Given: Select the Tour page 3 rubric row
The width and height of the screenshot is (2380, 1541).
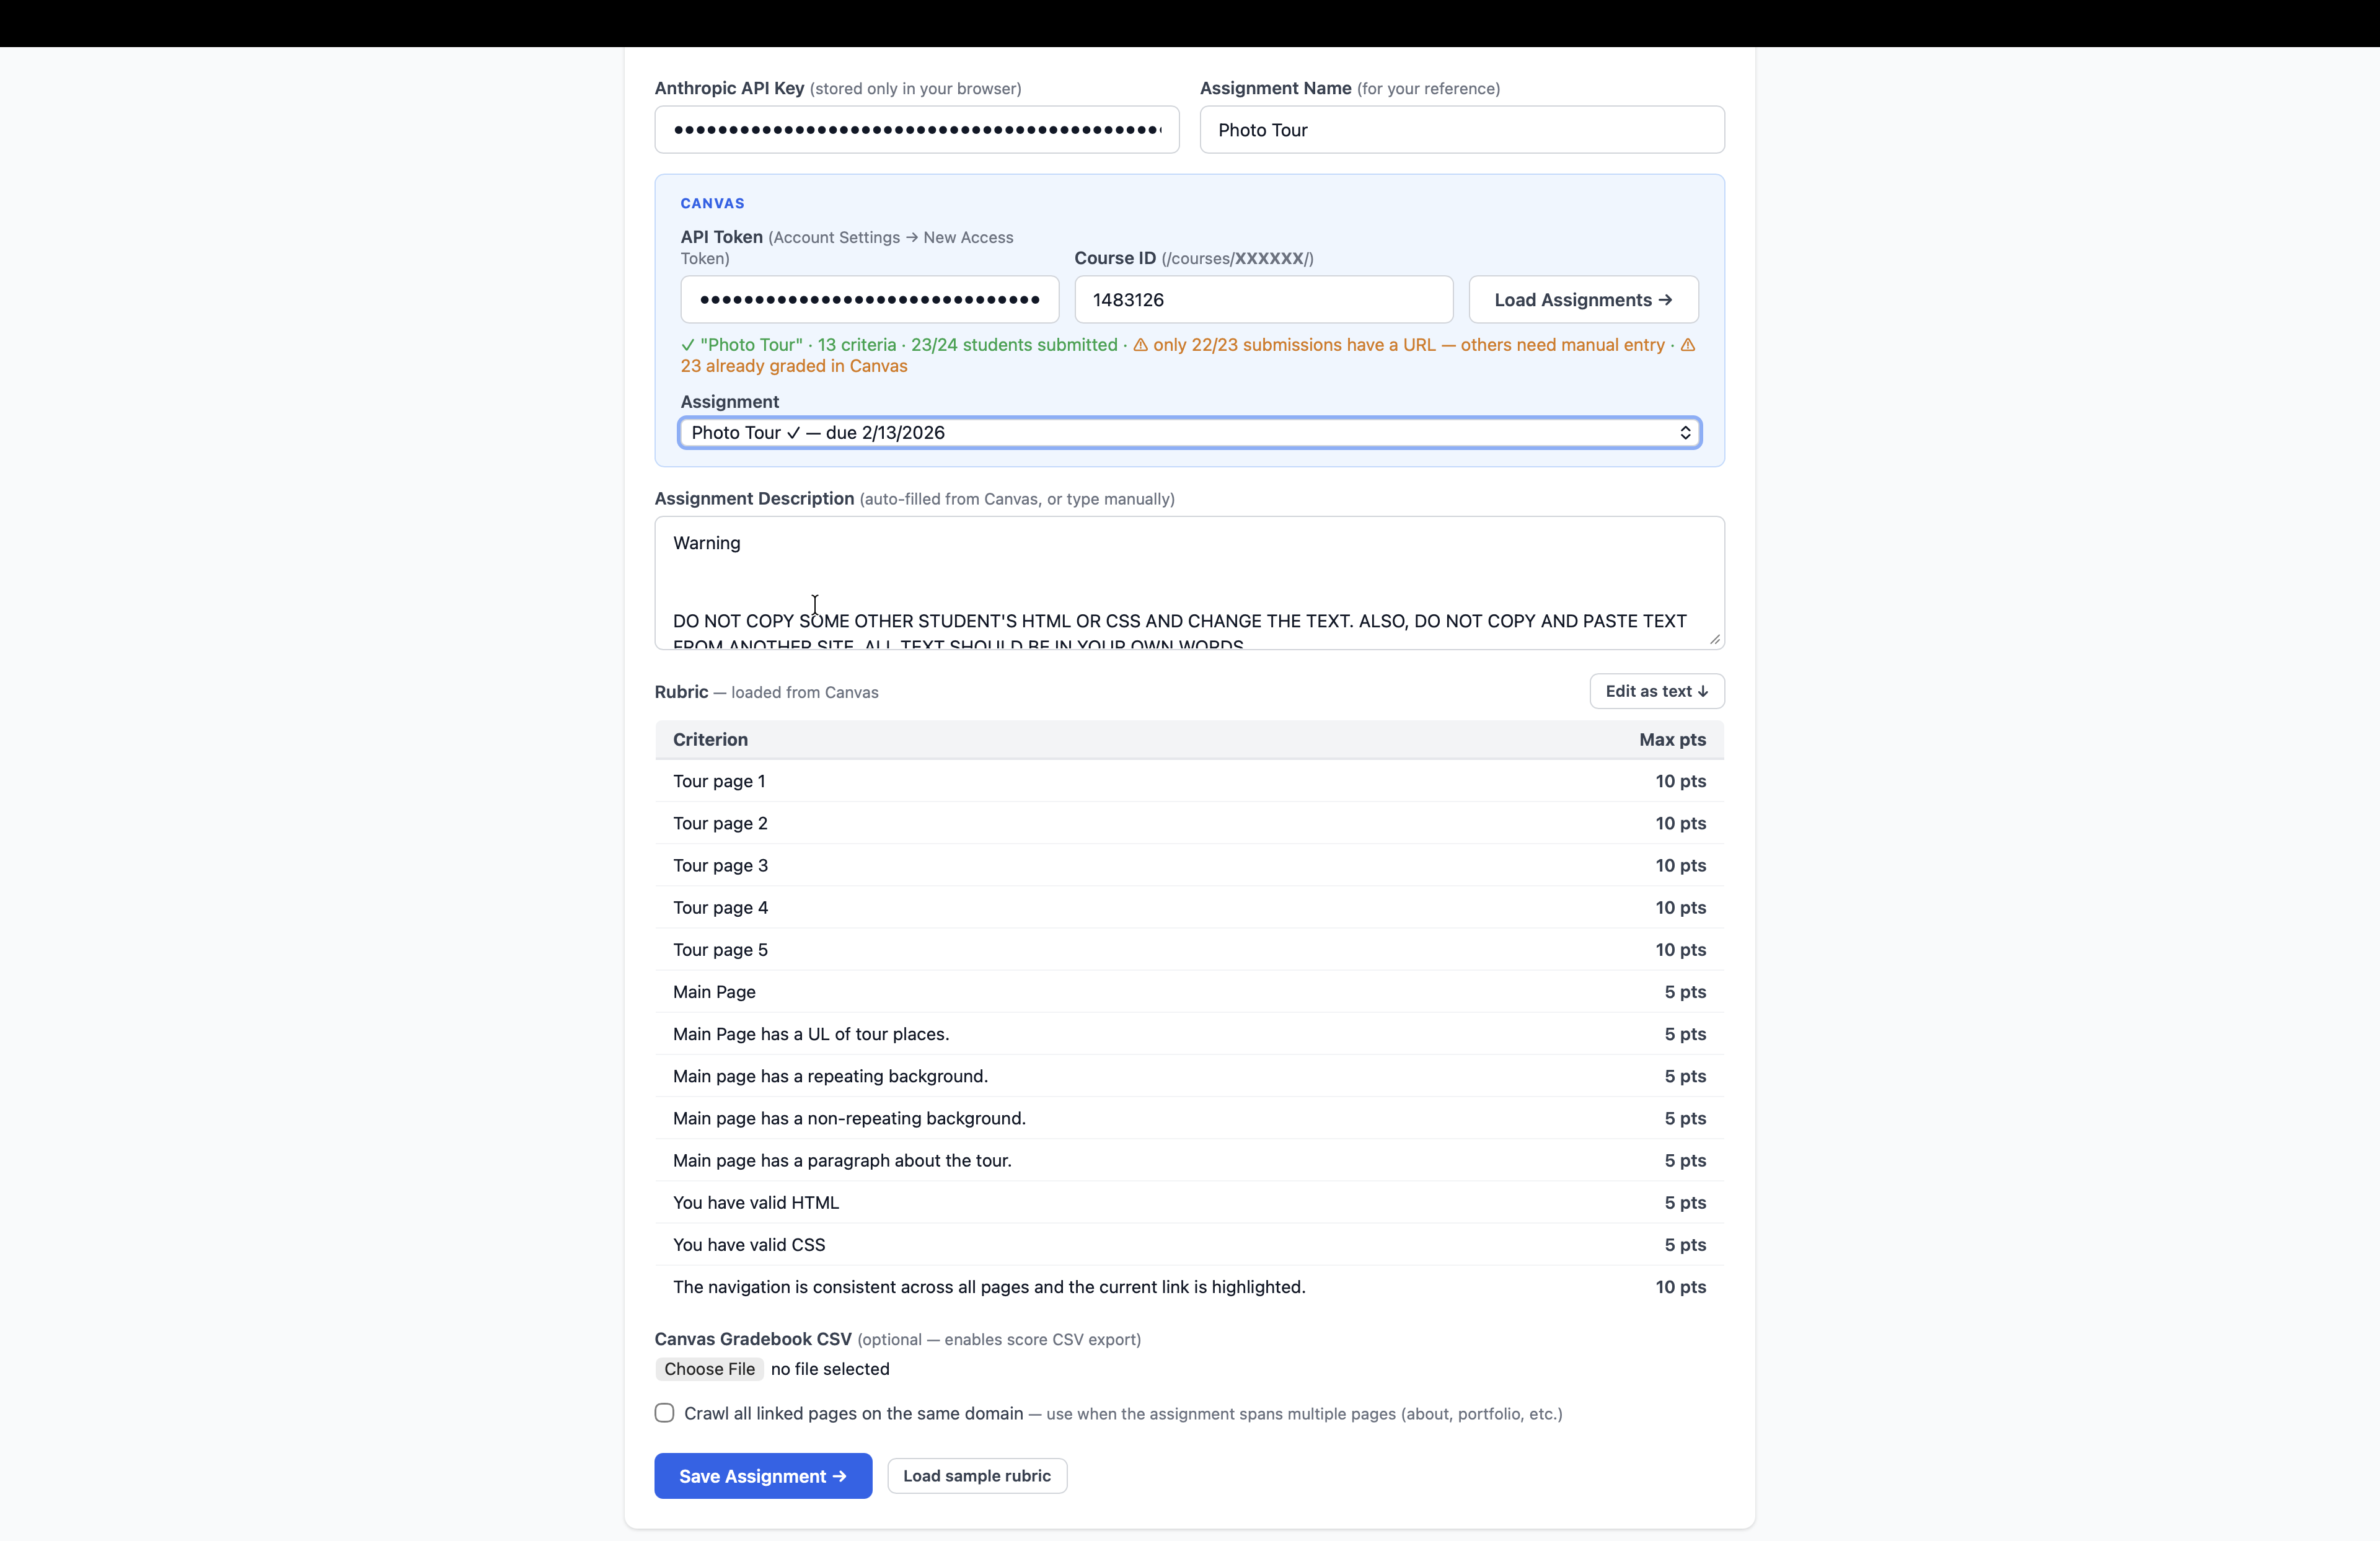Looking at the screenshot, I should 1189,865.
